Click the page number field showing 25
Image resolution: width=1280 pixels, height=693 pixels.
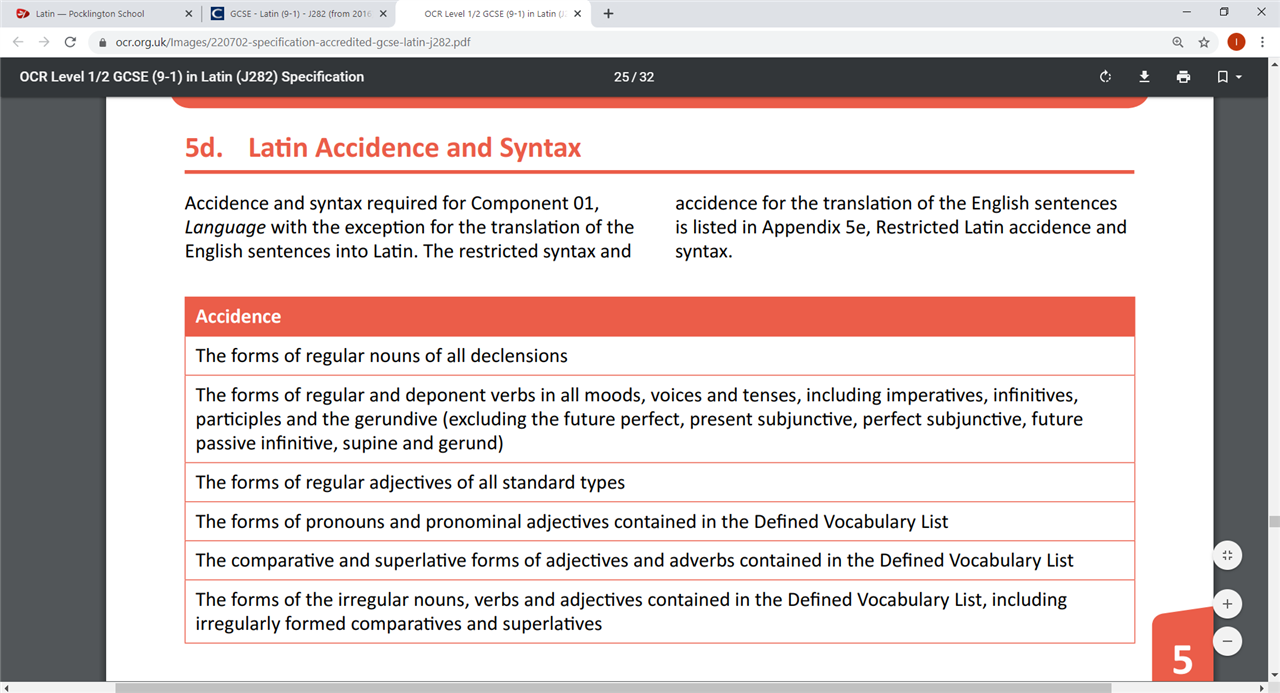coord(621,77)
